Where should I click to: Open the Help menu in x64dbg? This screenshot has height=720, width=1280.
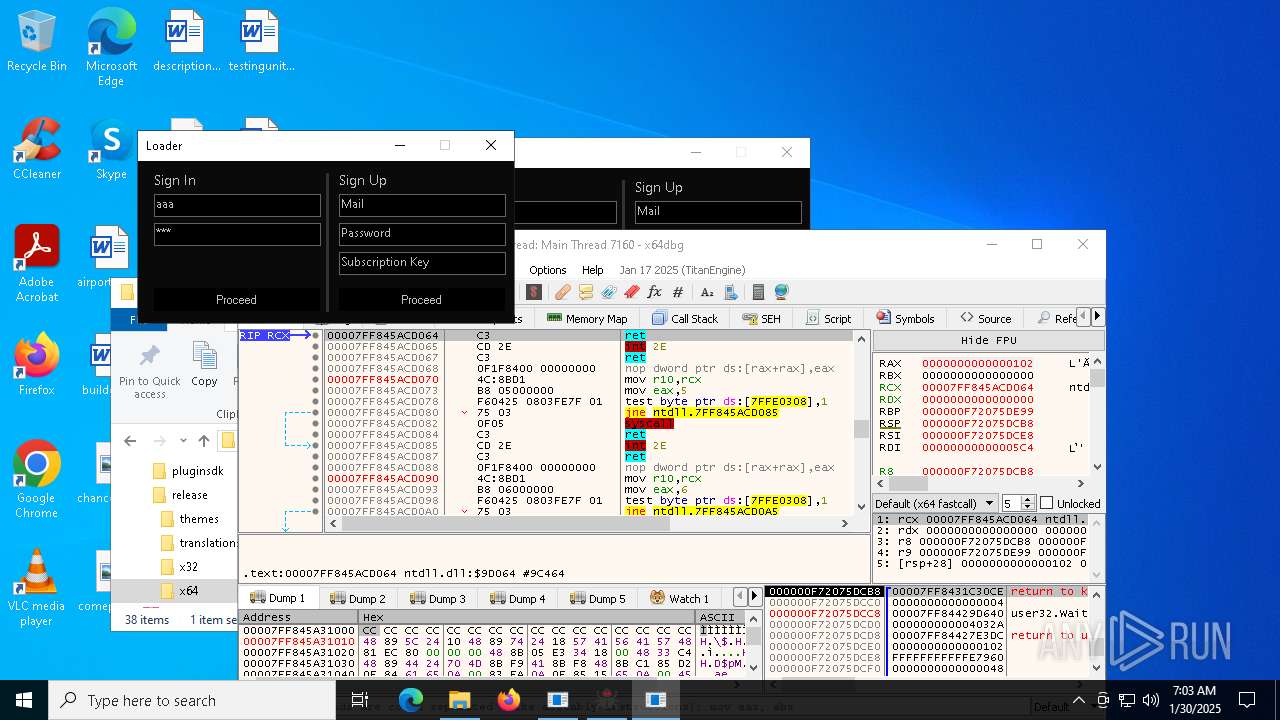tap(593, 270)
